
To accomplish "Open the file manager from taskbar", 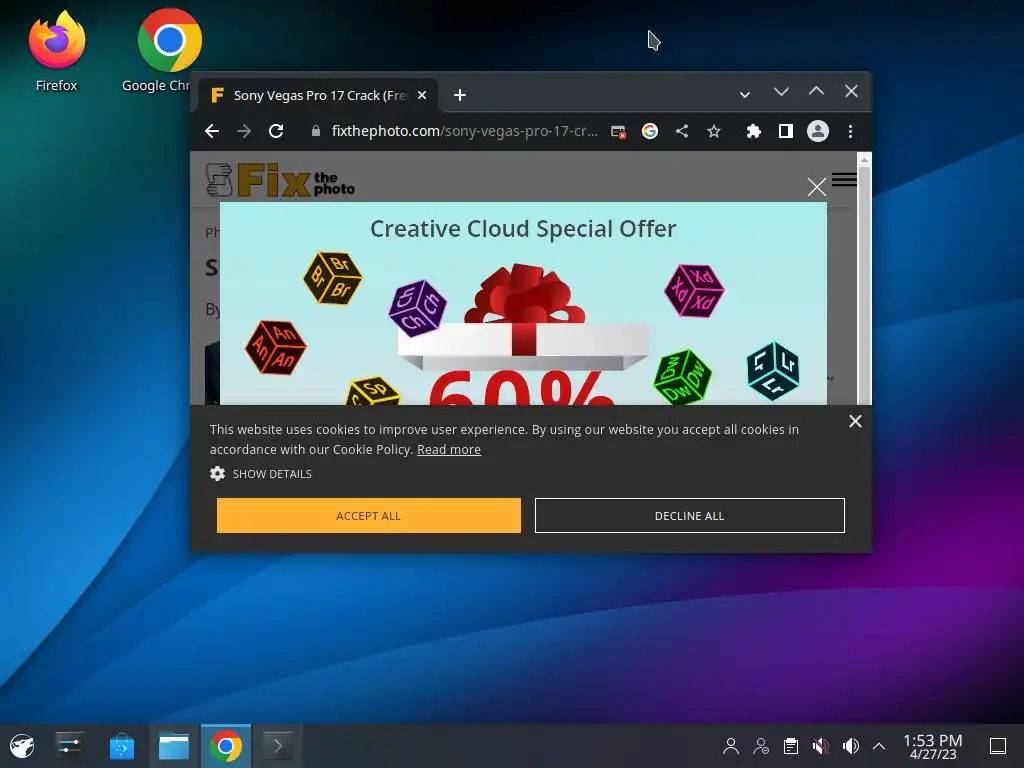I will (174, 746).
